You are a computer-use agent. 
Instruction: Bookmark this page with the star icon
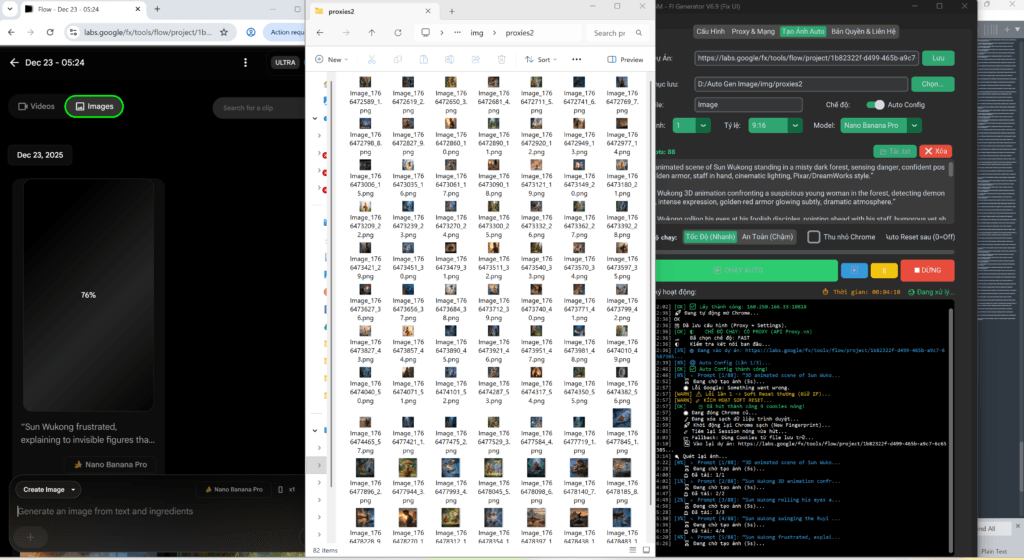pyautogui.click(x=224, y=32)
